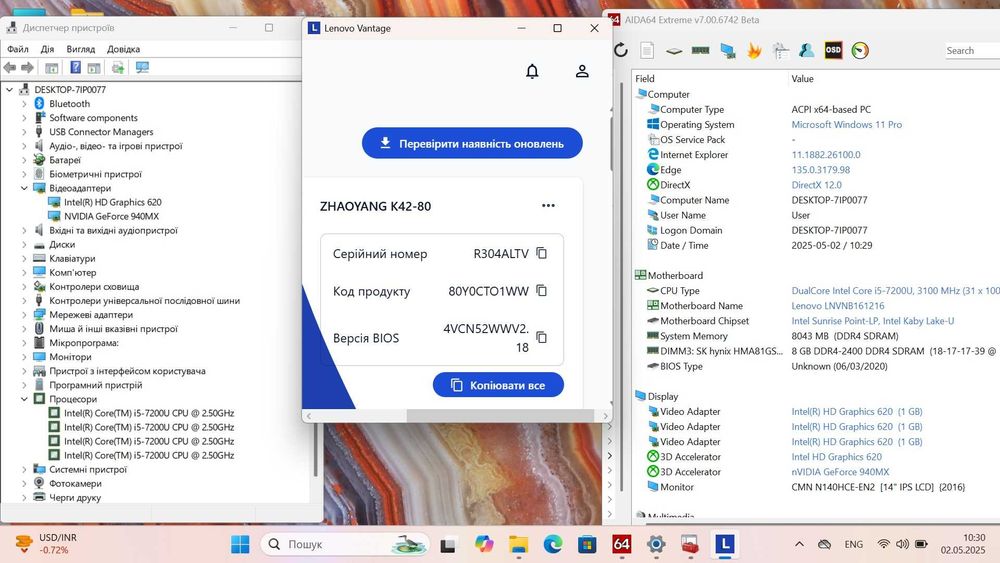Click update driver icon in Device Manager toolbar
Image resolution: width=1000 pixels, height=563 pixels.
click(x=118, y=68)
